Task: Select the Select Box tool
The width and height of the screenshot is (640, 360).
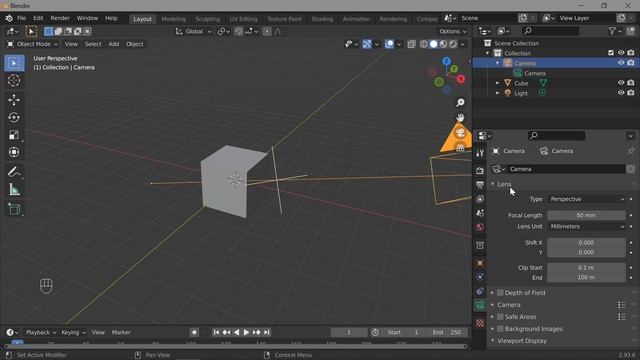Action: tap(14, 63)
